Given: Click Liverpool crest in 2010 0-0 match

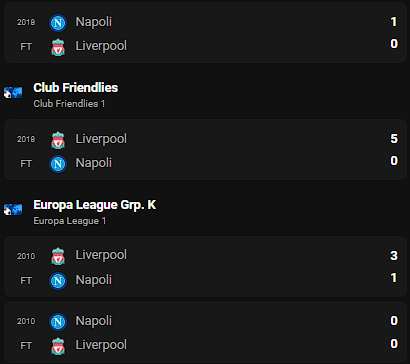Looking at the screenshot, I should [58, 346].
